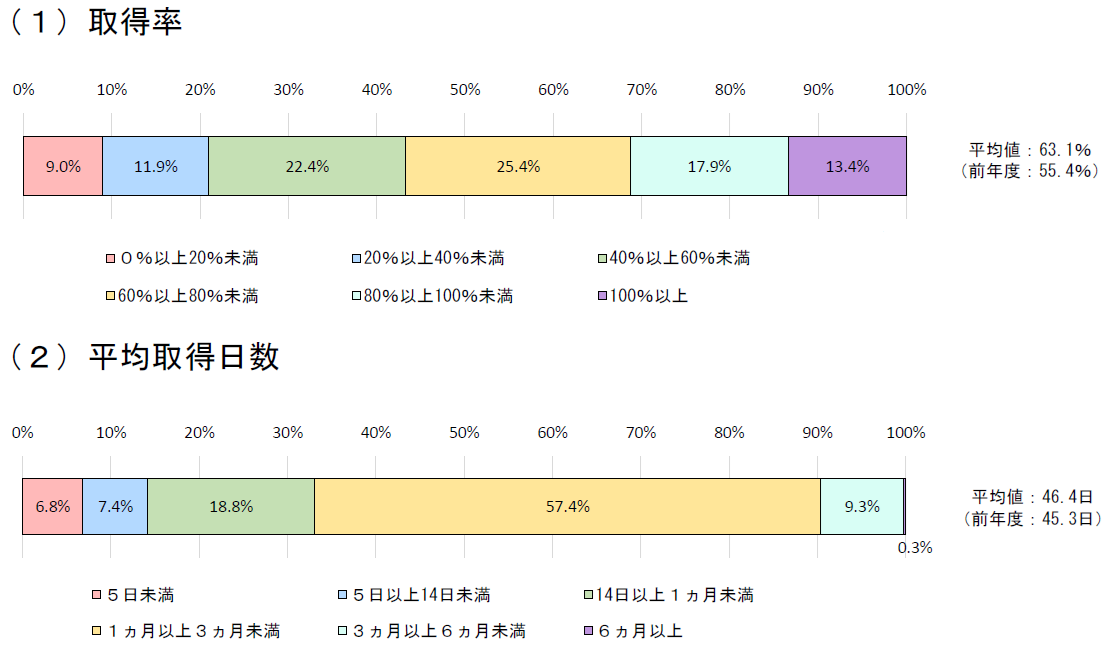Click the （２）平均取得日数 heading

coord(145,357)
